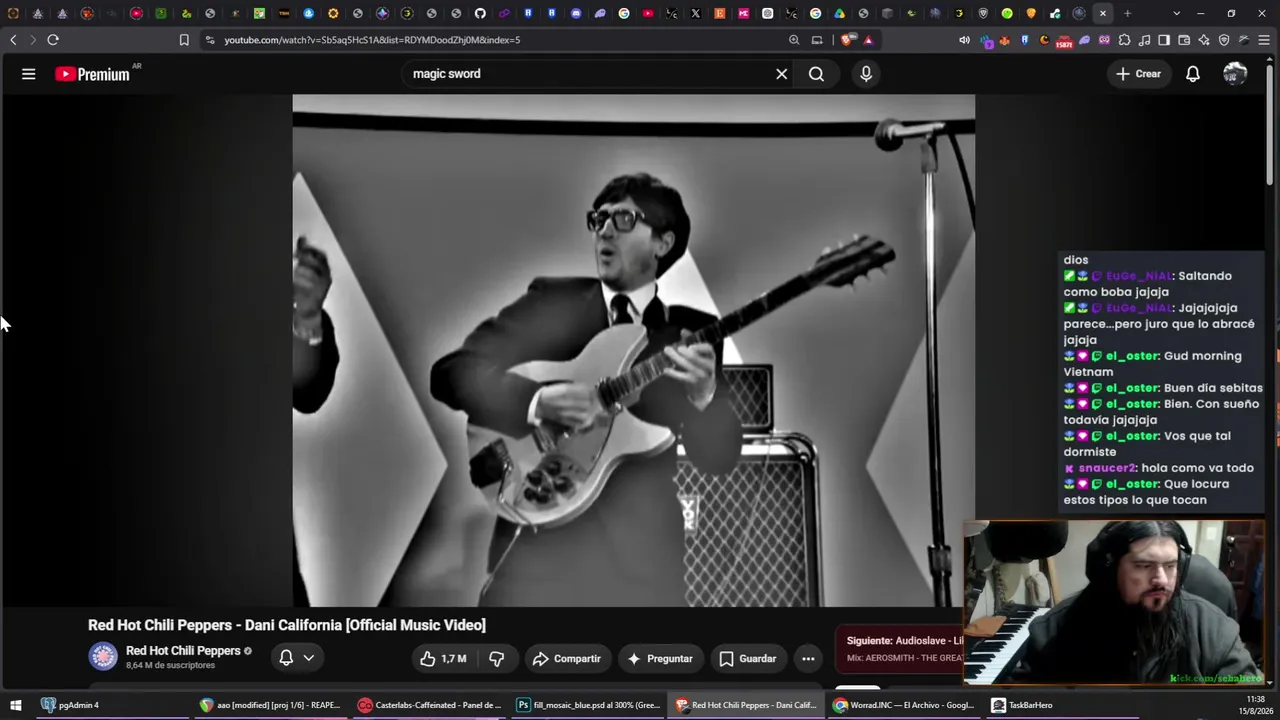Click the Preguntar button

tap(660, 658)
